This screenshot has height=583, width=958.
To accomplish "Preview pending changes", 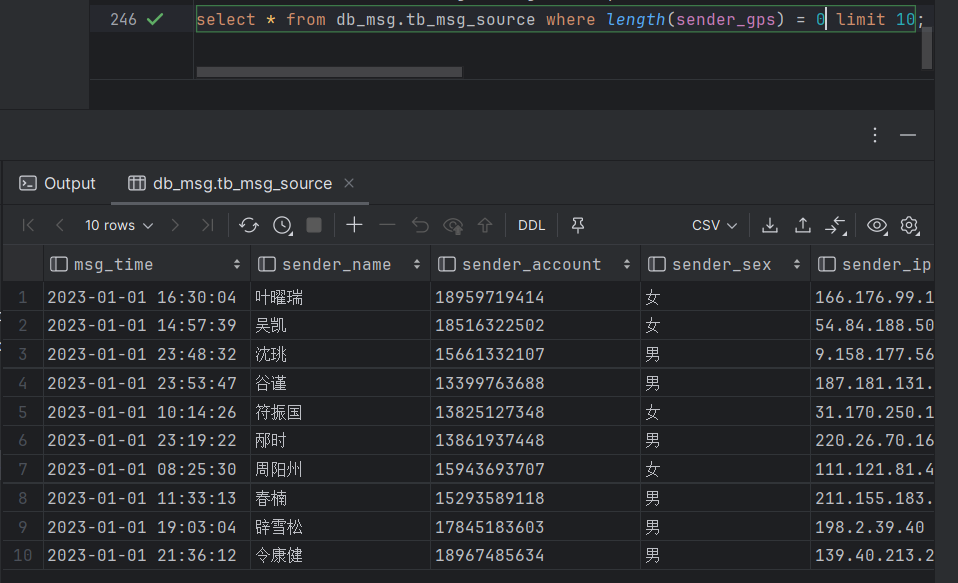I will point(453,226).
